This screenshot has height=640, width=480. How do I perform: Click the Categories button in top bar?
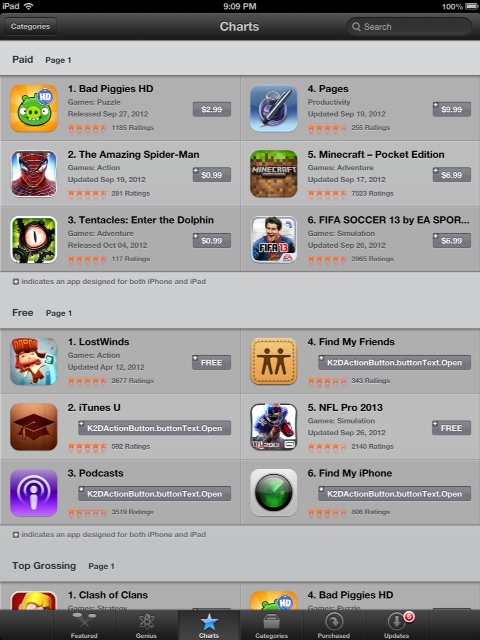point(31,27)
